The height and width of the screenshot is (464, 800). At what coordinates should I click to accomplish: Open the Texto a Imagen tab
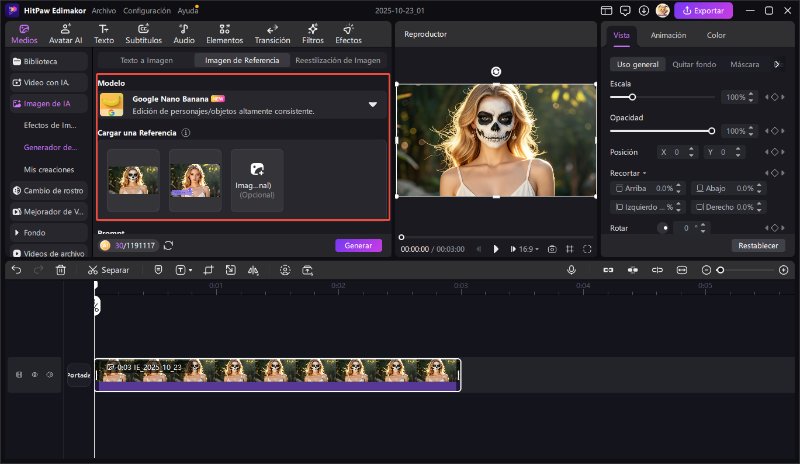[x=147, y=60]
